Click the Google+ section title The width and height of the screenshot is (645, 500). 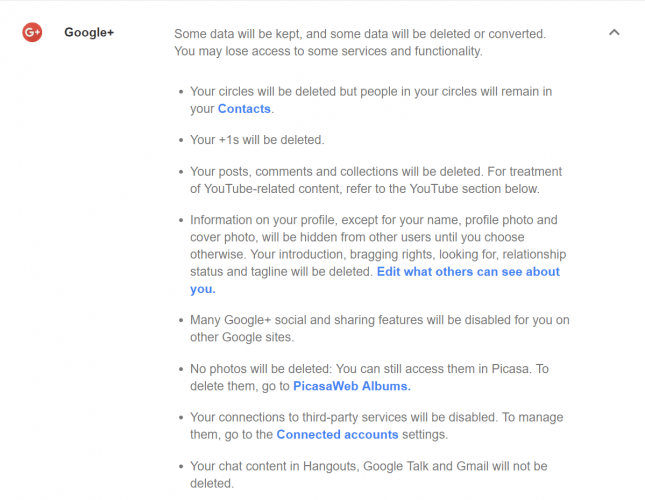click(x=89, y=32)
